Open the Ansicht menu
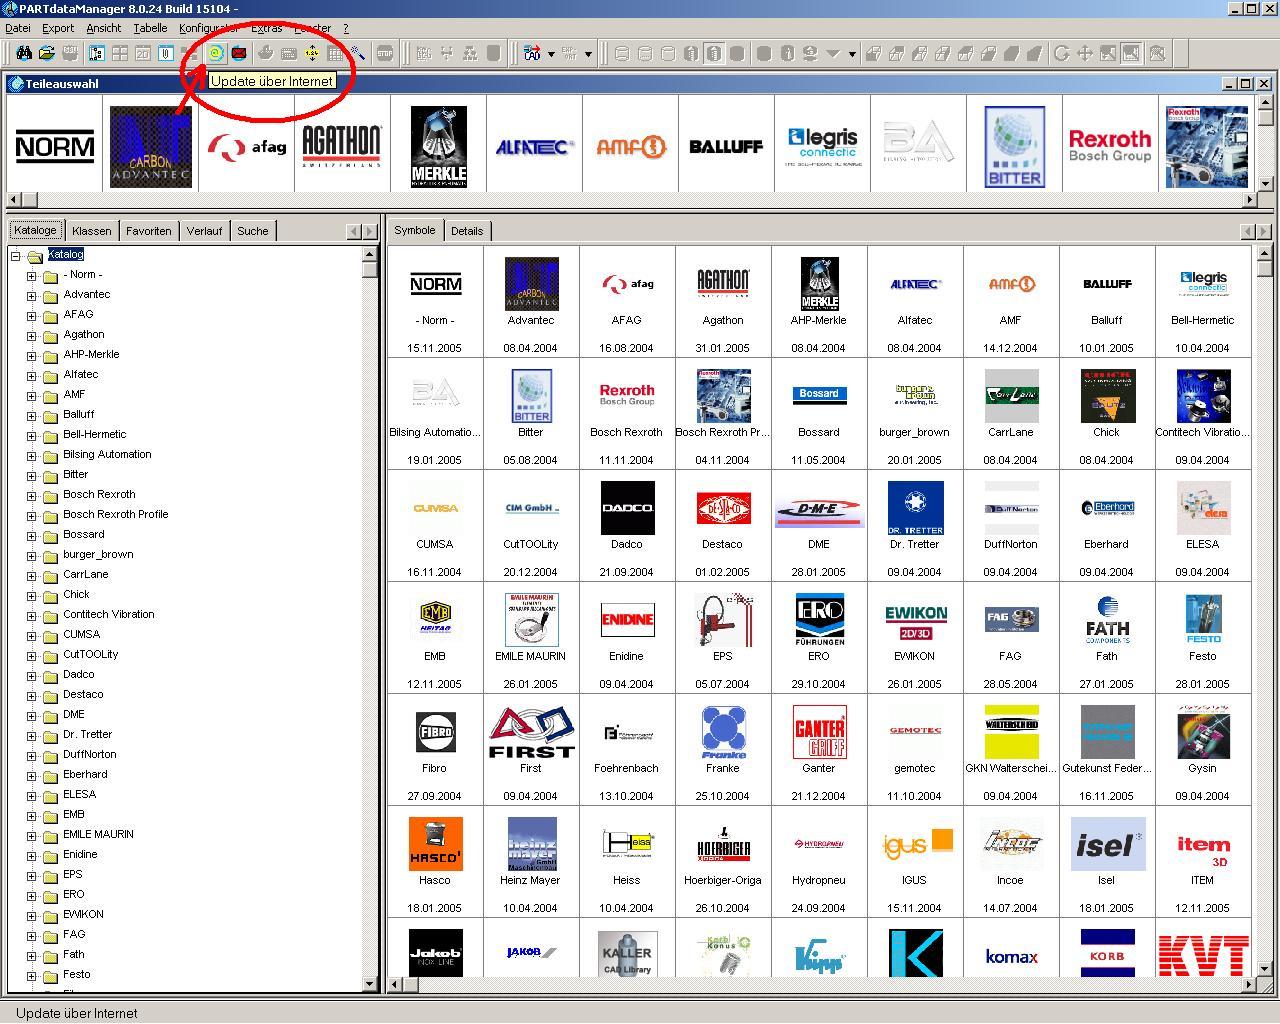This screenshot has height=1024, width=1280. [104, 28]
